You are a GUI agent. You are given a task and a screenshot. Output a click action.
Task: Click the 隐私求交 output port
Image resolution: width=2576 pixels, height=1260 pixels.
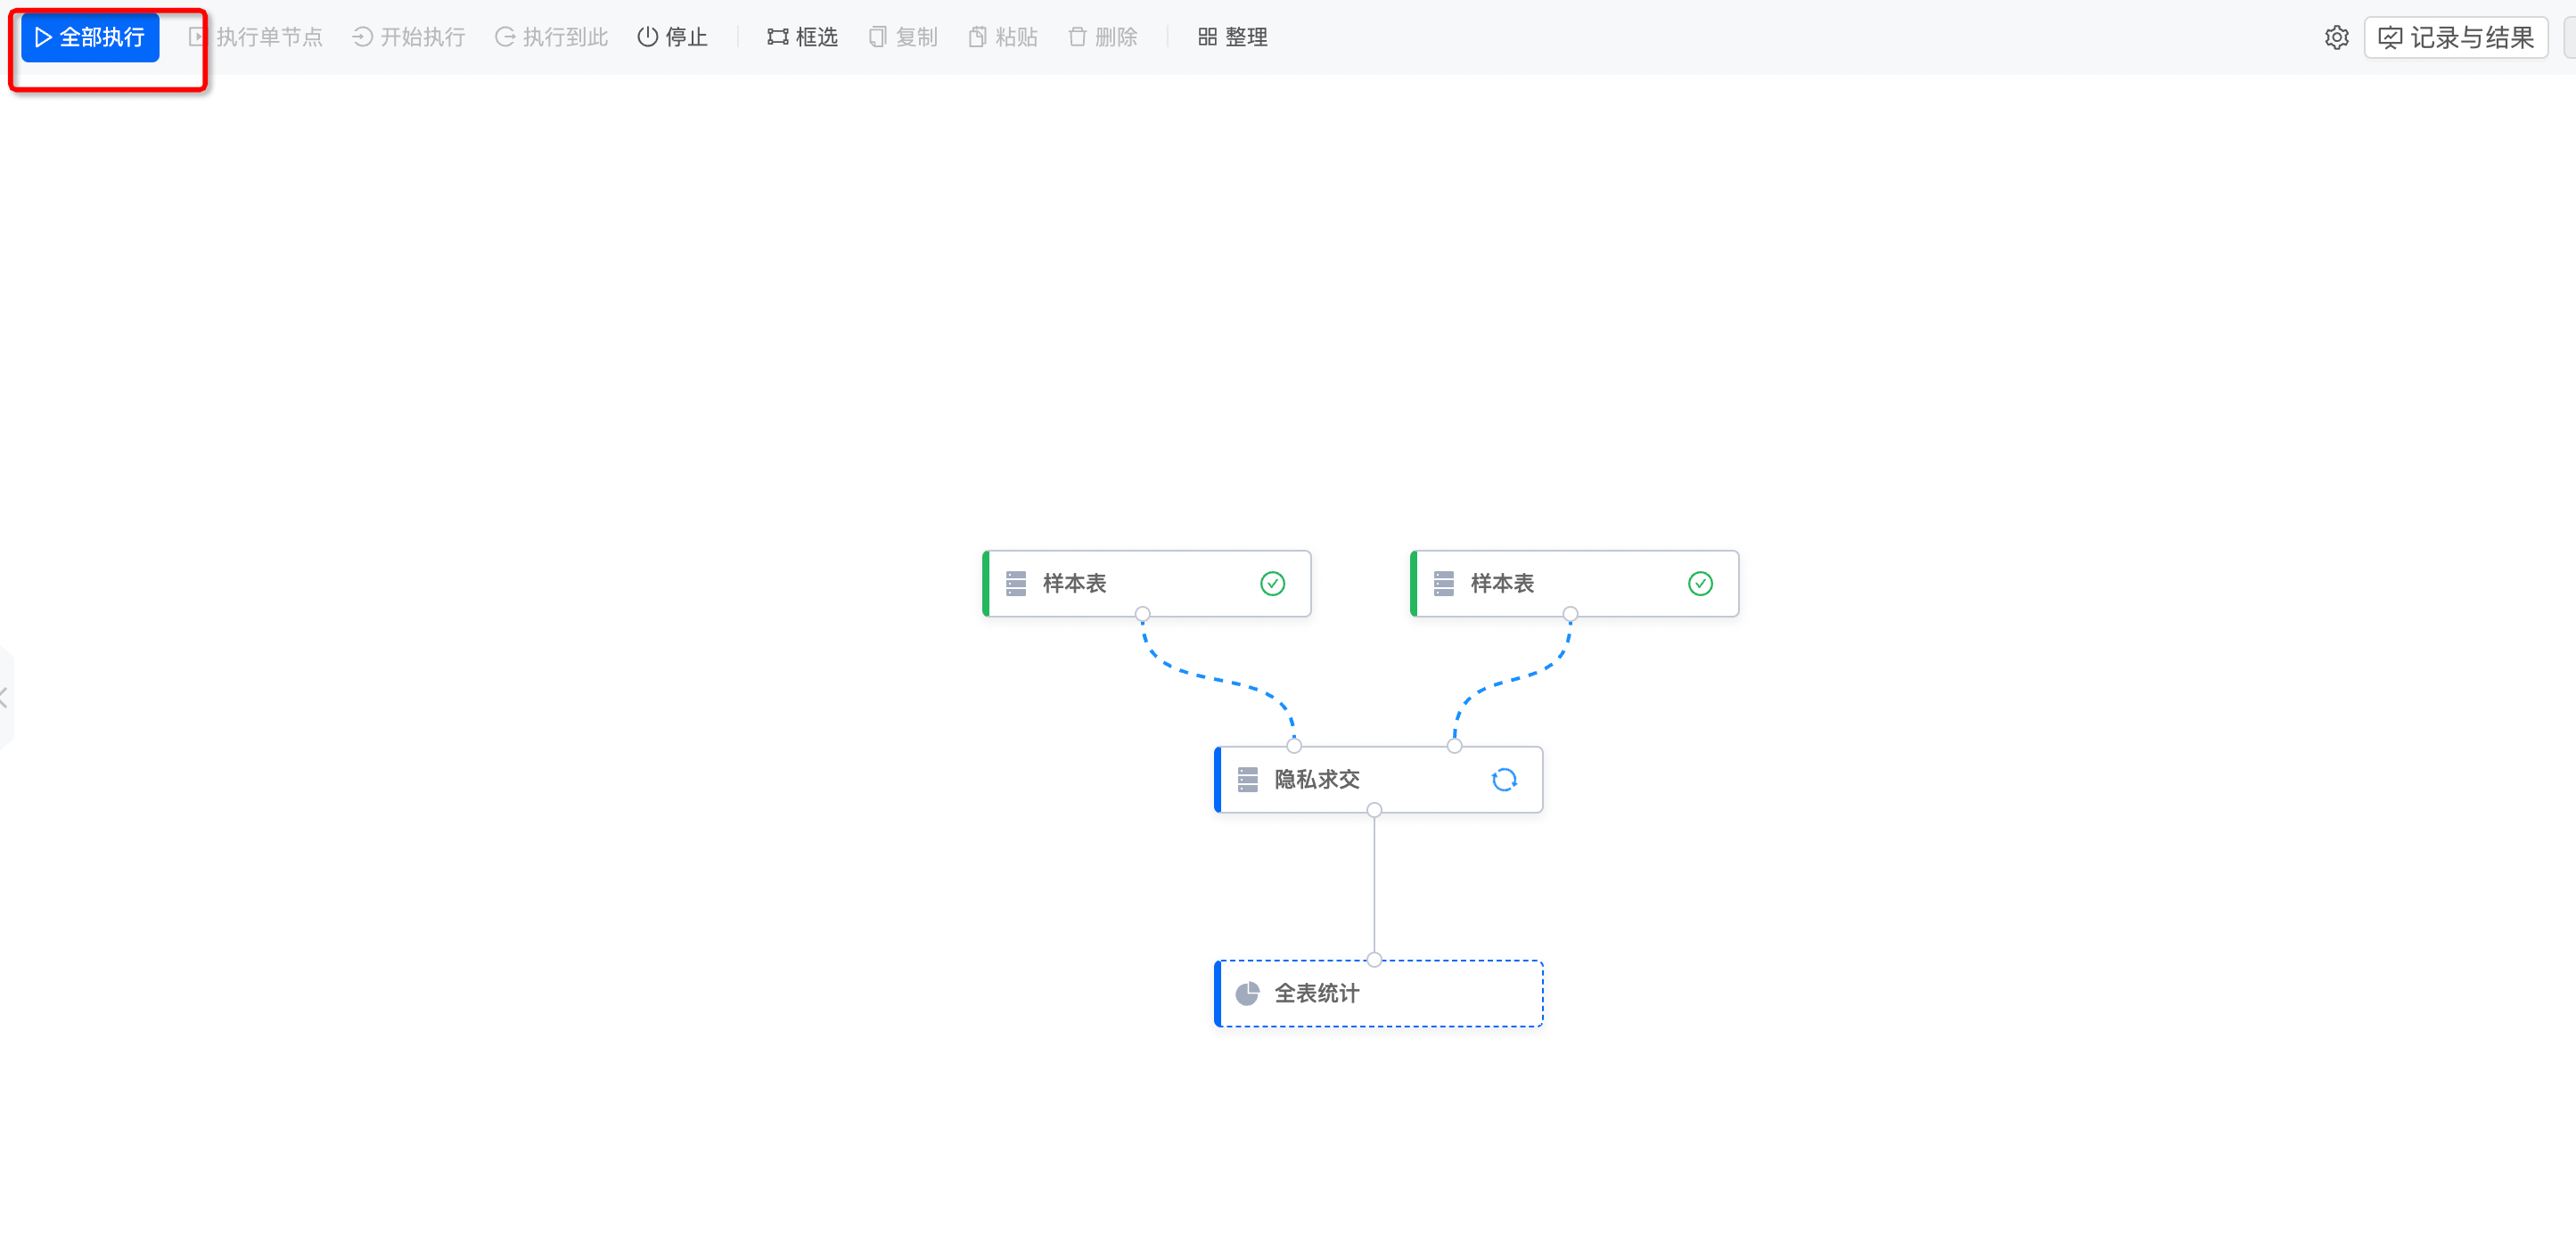pos(1374,810)
